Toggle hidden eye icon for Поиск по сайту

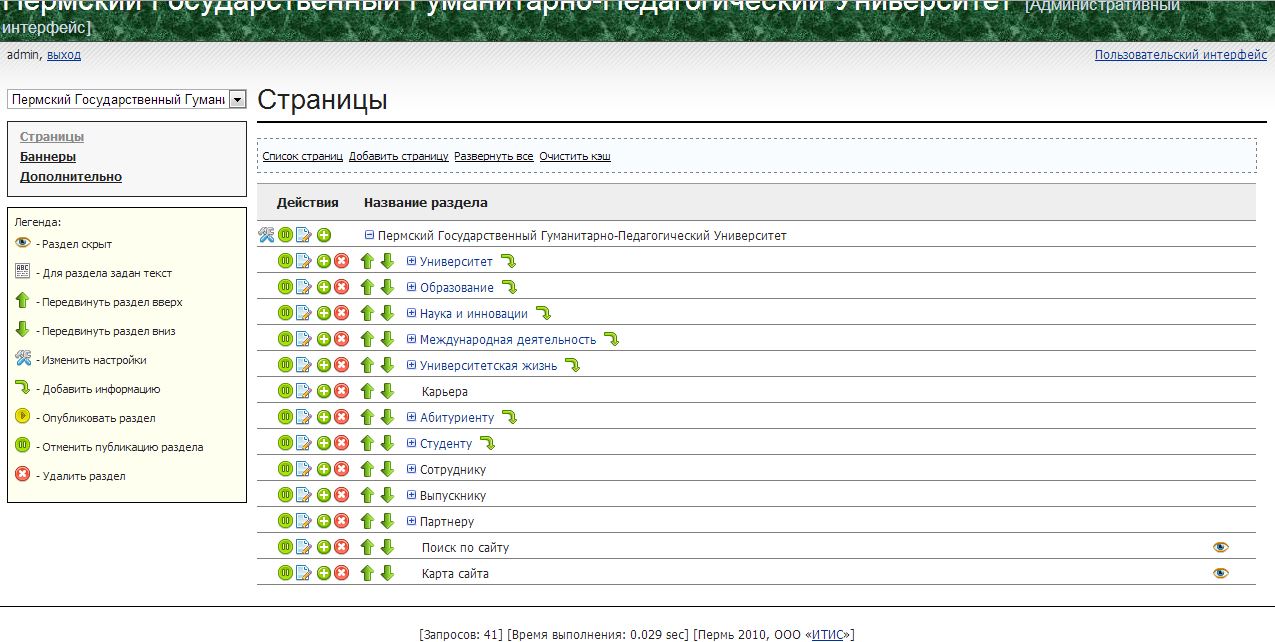click(1220, 547)
